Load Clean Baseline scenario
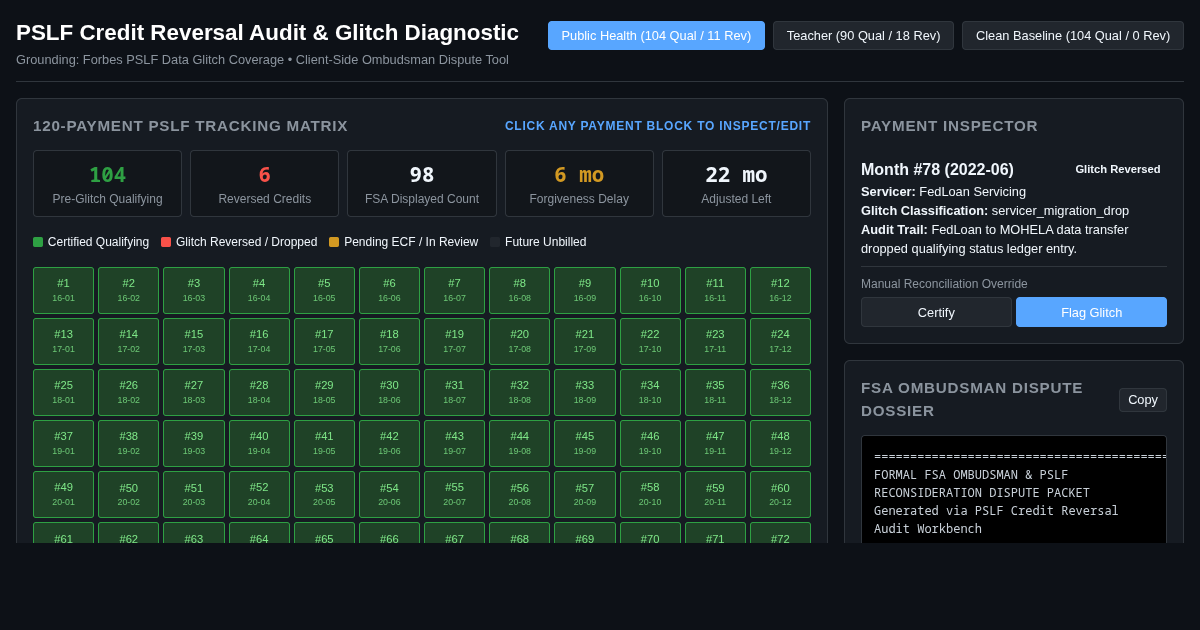Image resolution: width=1200 pixels, height=630 pixels. point(1073,36)
